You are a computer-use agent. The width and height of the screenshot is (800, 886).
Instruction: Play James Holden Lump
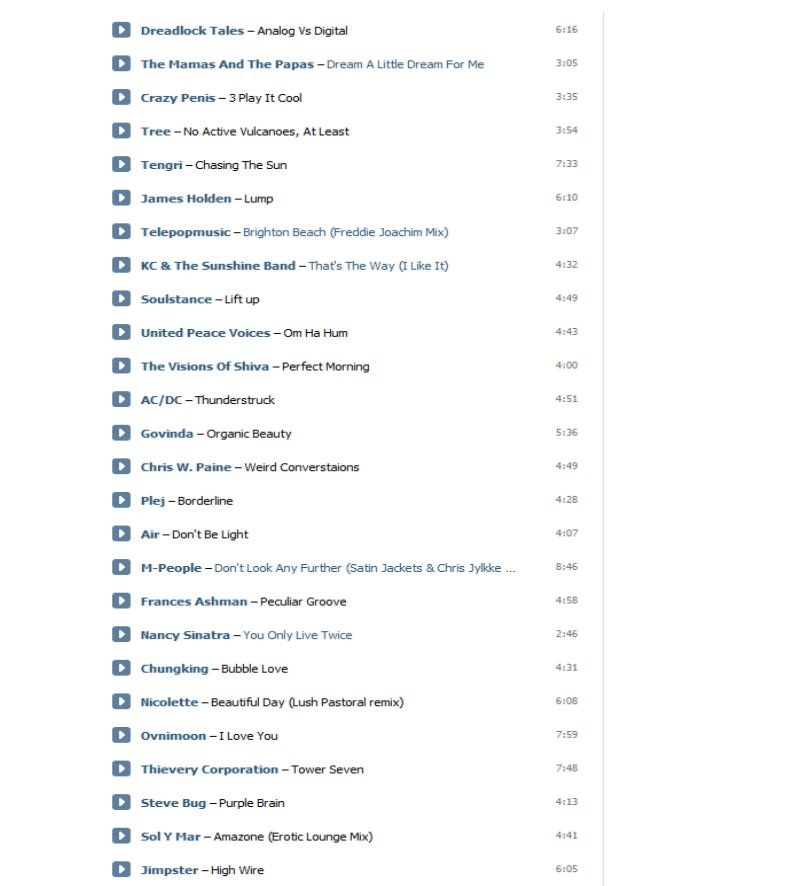point(121,197)
